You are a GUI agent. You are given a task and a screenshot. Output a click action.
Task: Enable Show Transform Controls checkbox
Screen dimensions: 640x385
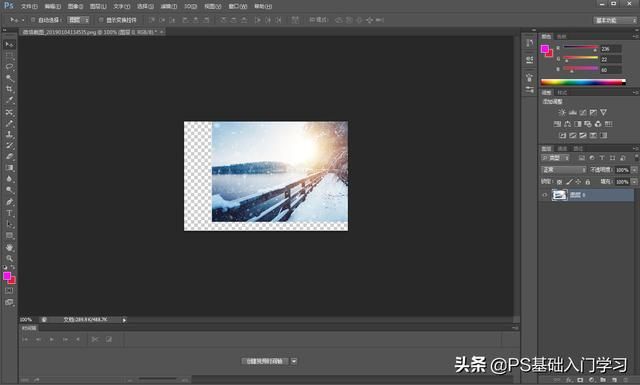tap(101, 20)
